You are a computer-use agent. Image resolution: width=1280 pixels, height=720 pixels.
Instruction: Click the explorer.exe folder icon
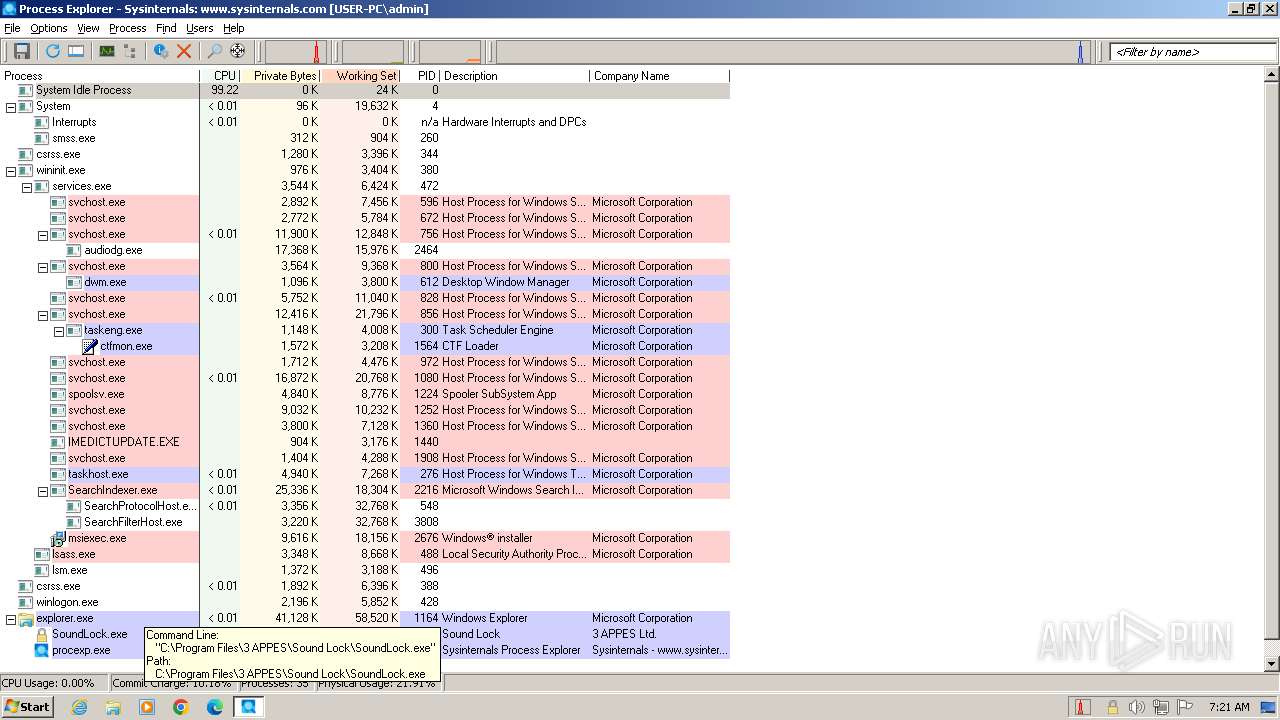pyautogui.click(x=26, y=618)
